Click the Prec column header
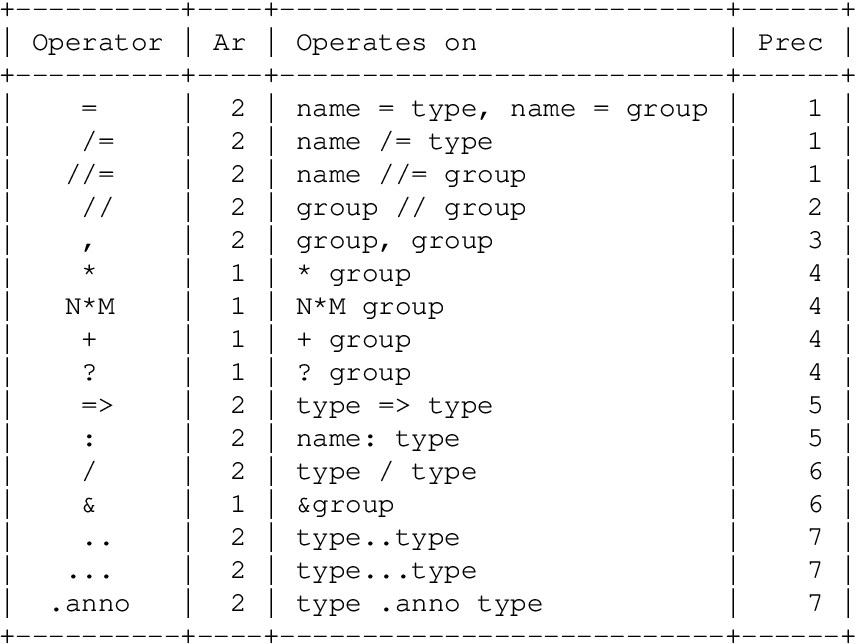Viewport: 856px width, 644px height. (x=790, y=42)
